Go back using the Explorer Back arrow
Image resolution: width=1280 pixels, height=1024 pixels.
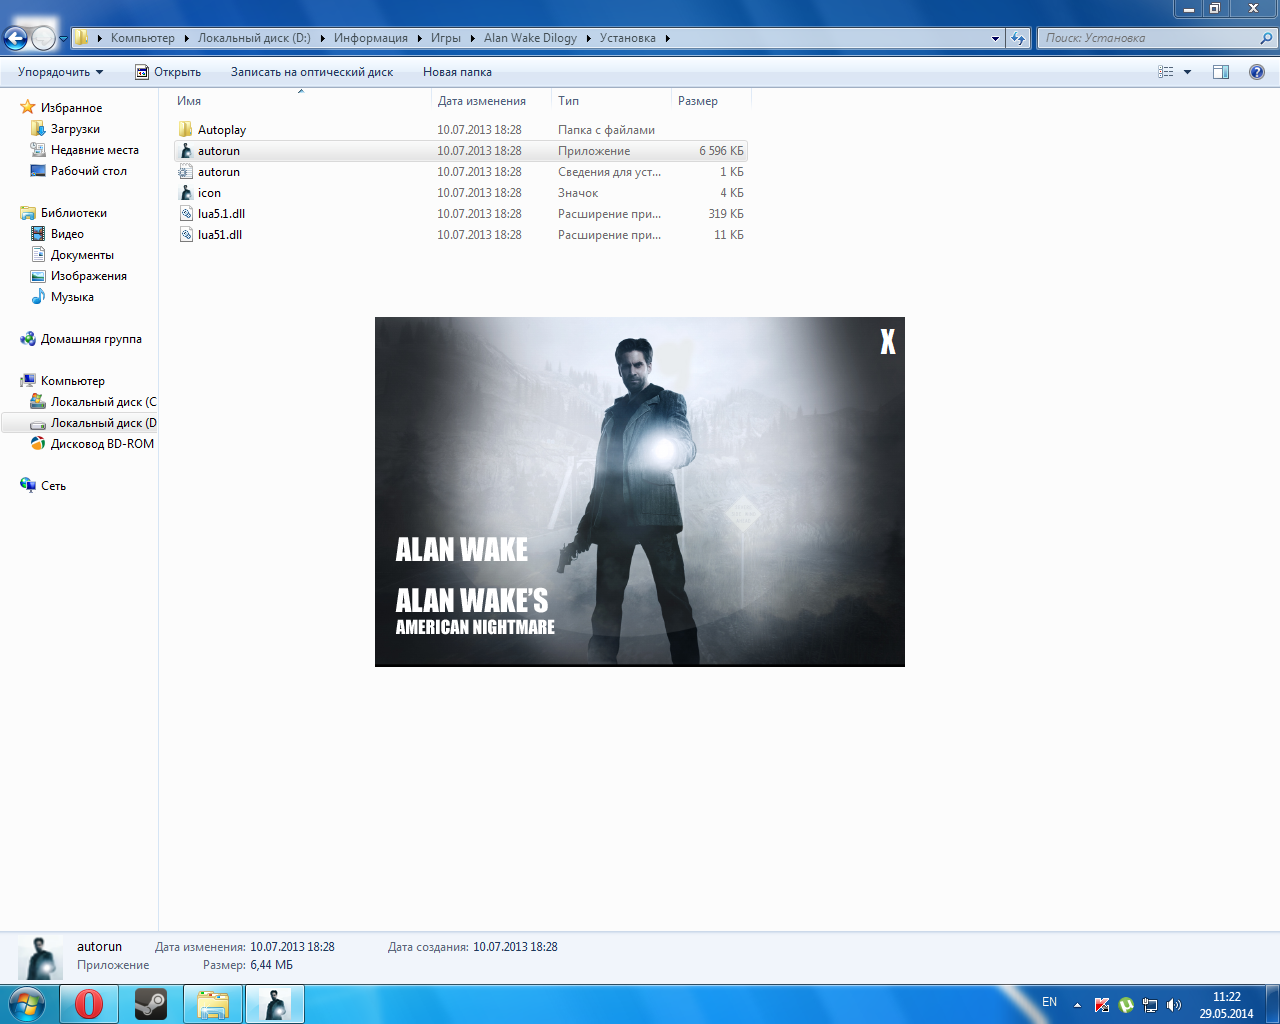[16, 38]
